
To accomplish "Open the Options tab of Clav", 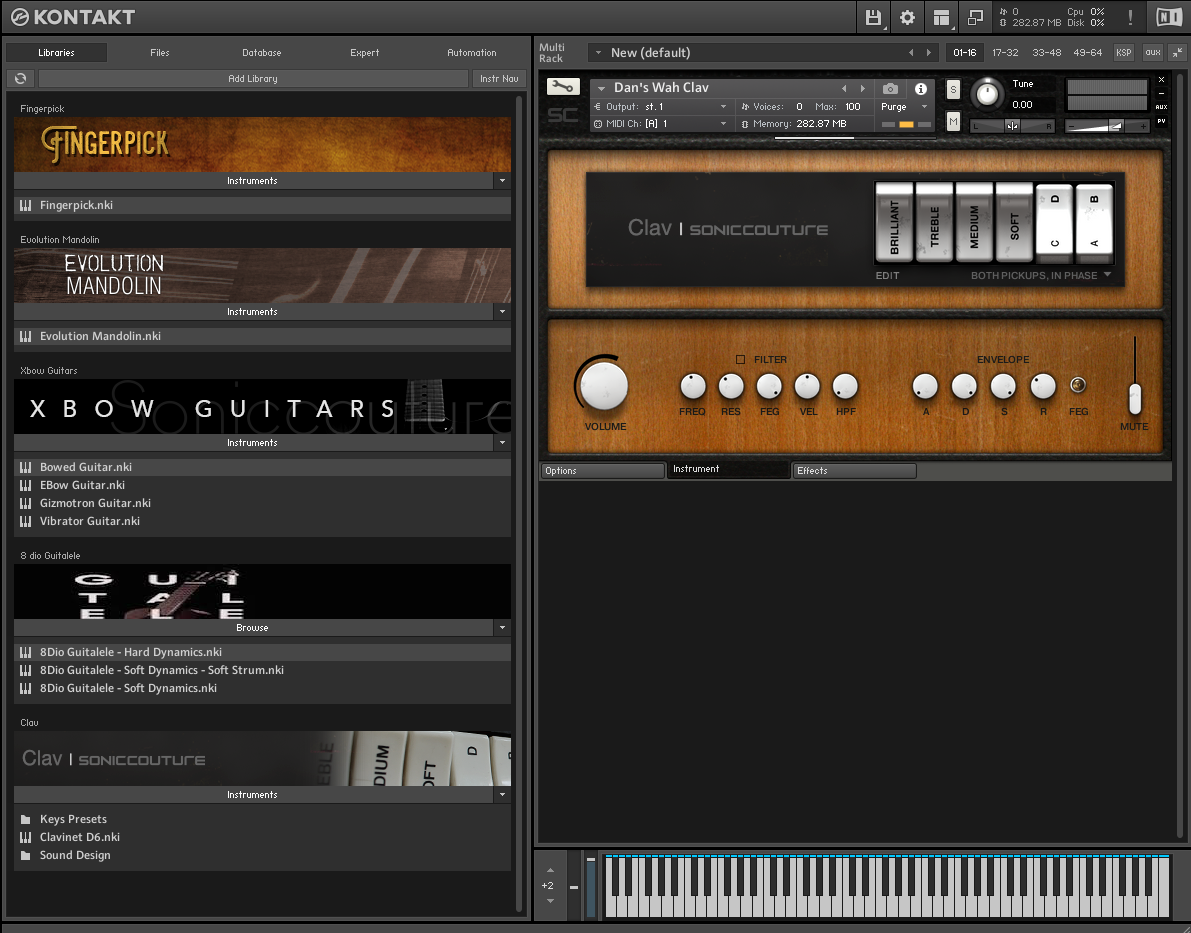I will click(602, 471).
